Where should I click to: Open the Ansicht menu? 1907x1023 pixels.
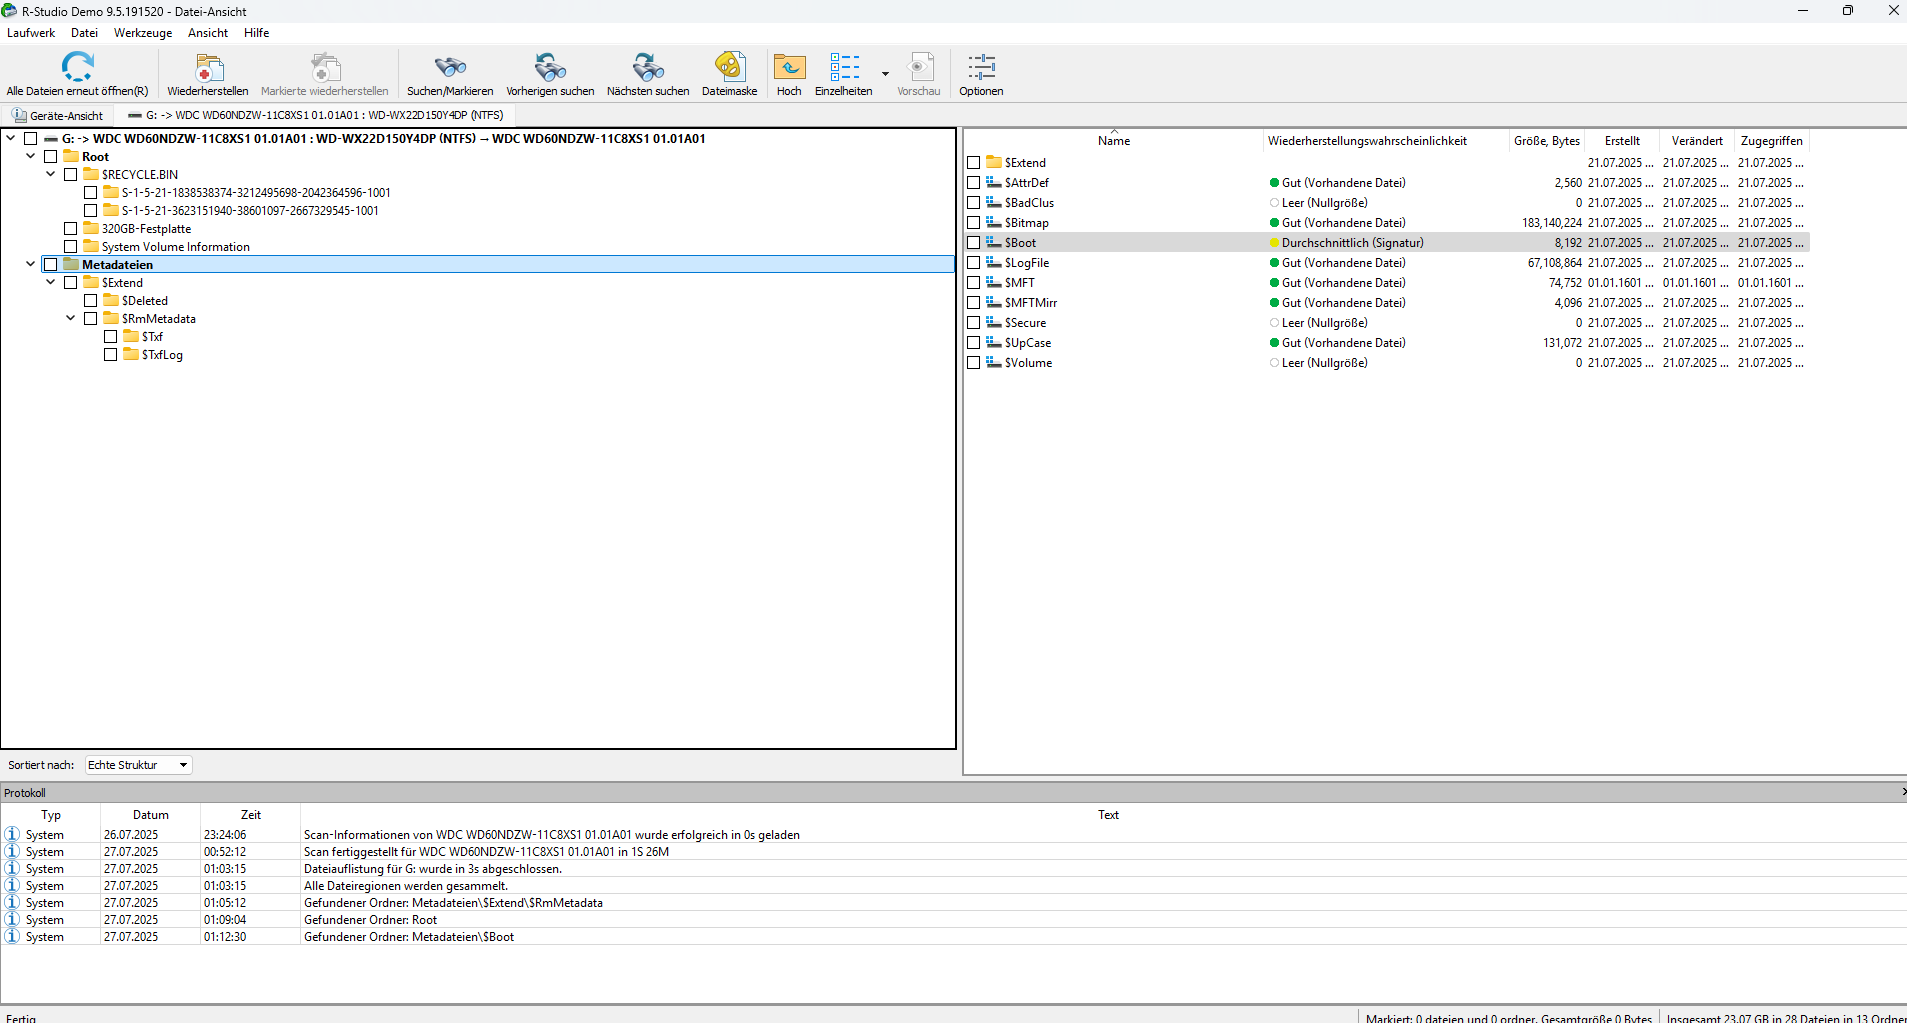(208, 33)
